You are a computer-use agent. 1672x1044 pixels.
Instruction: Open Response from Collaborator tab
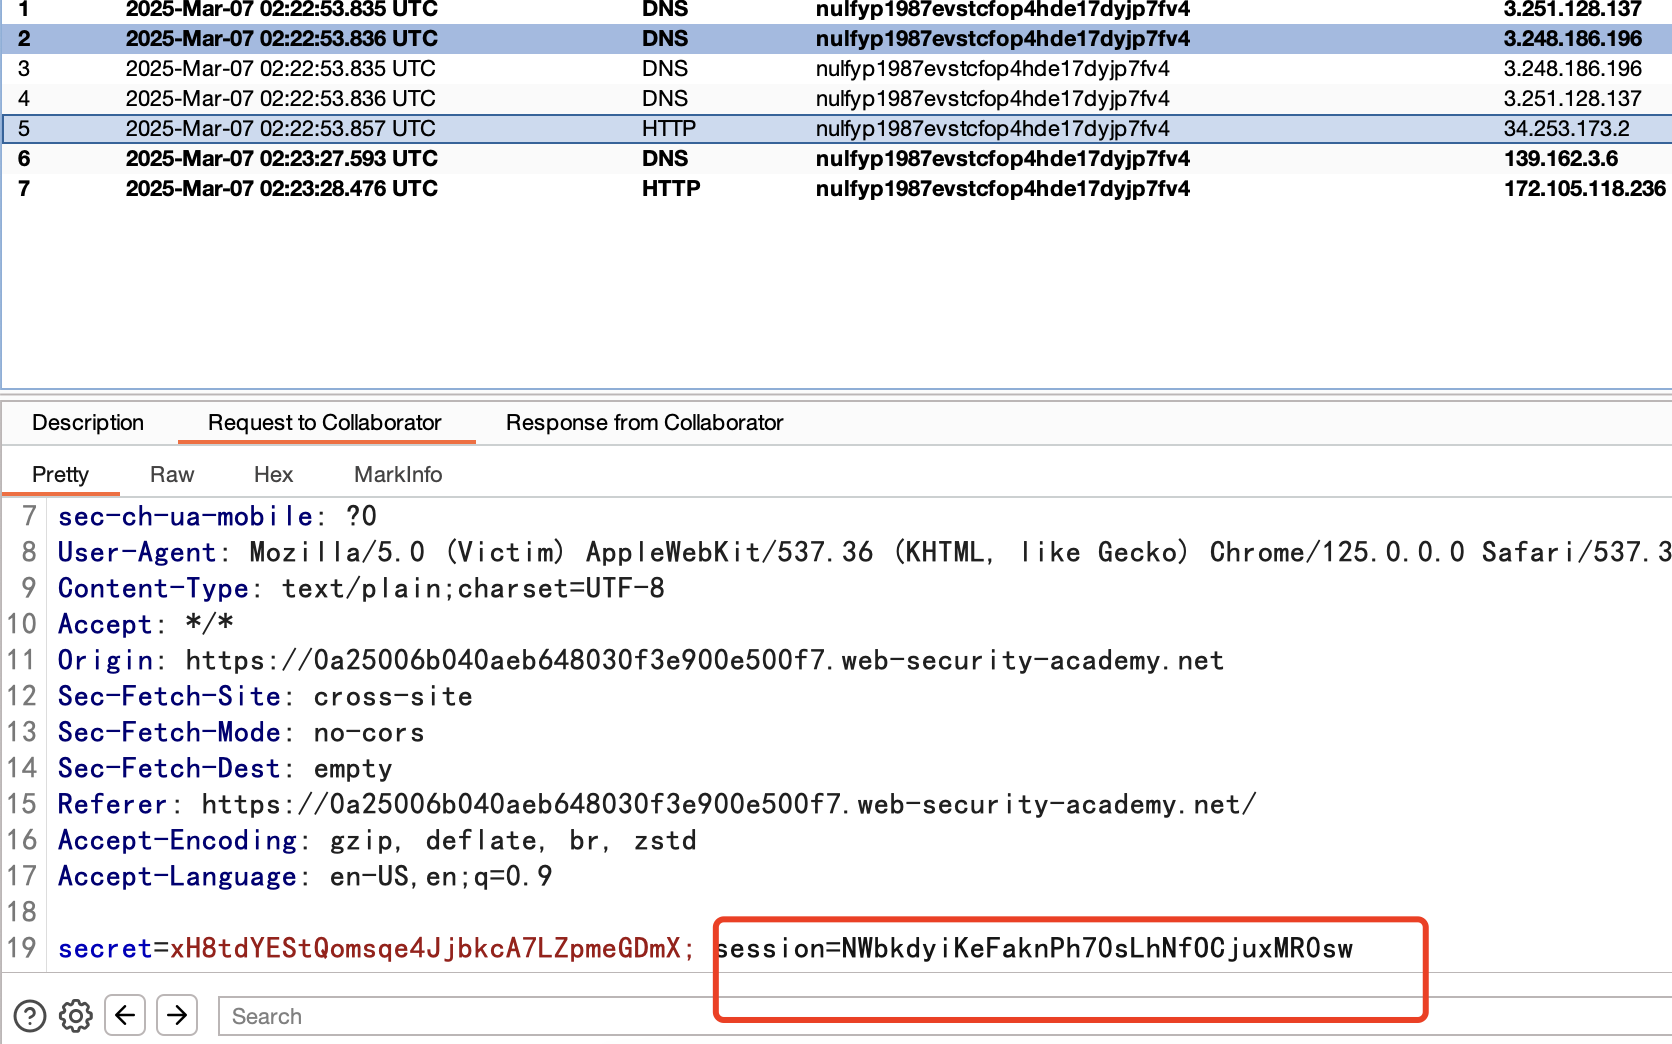644,422
